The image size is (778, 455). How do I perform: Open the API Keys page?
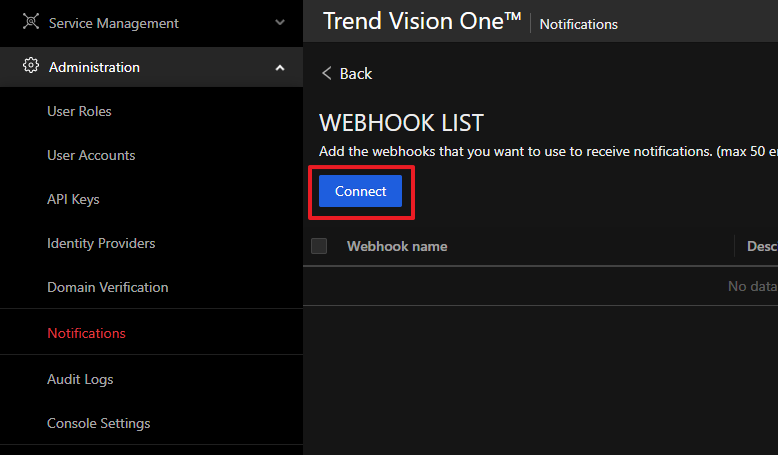[x=73, y=199]
